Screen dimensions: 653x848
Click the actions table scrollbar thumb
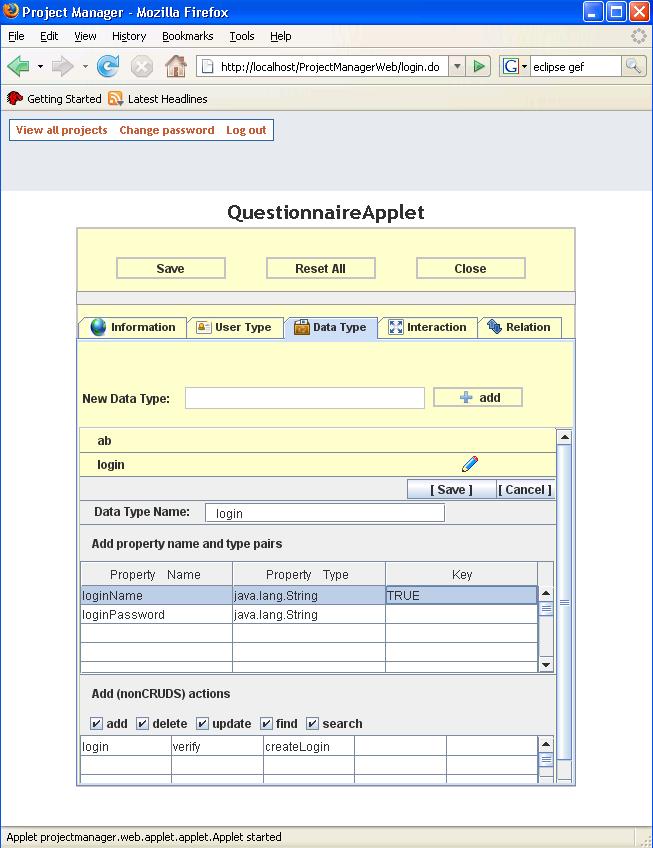546,759
